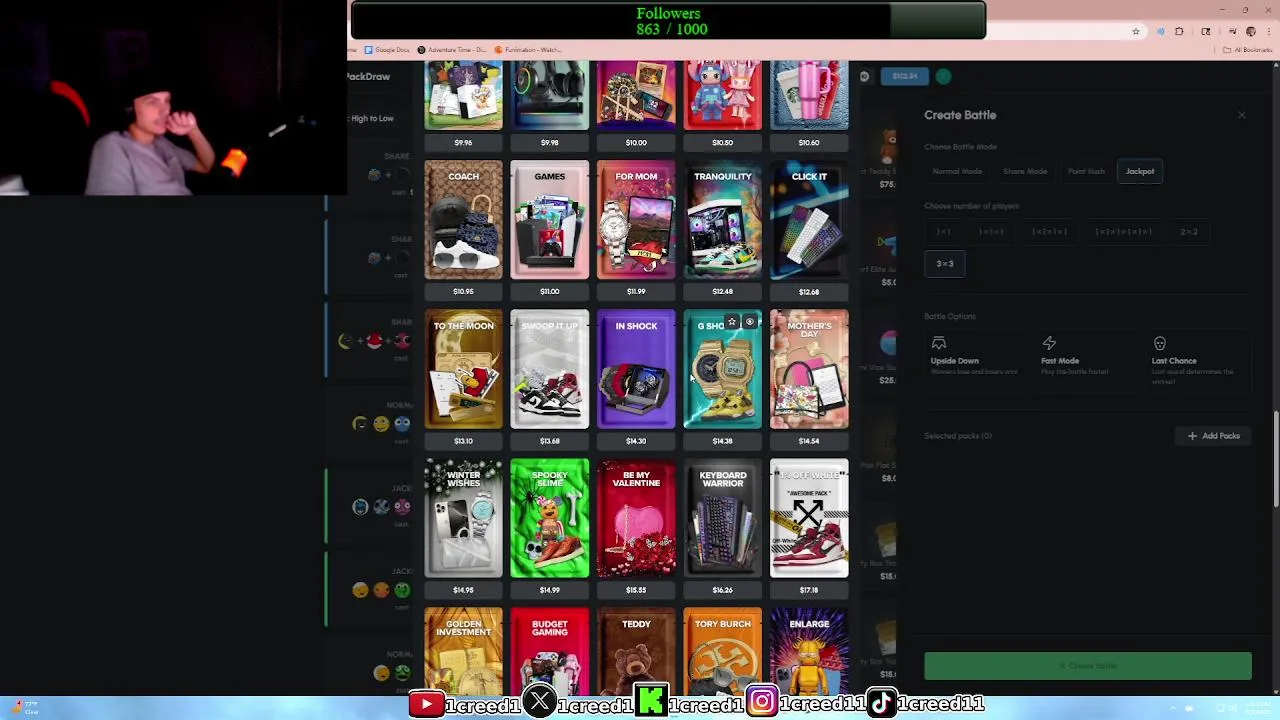
Task: Select the Golden Investment pack card
Action: point(463,651)
